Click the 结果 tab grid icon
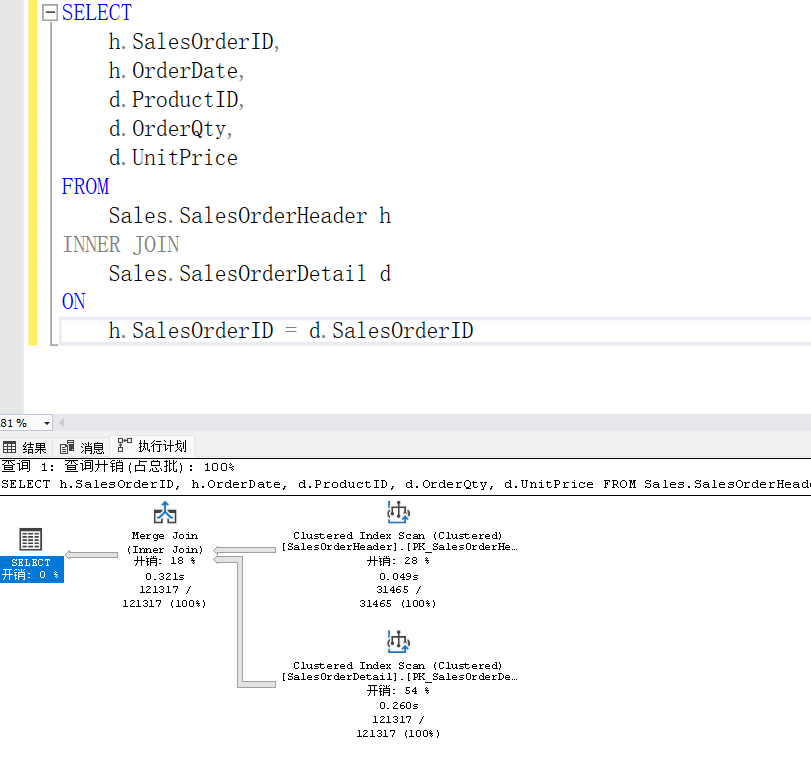This screenshot has height=759, width=811. [10, 447]
